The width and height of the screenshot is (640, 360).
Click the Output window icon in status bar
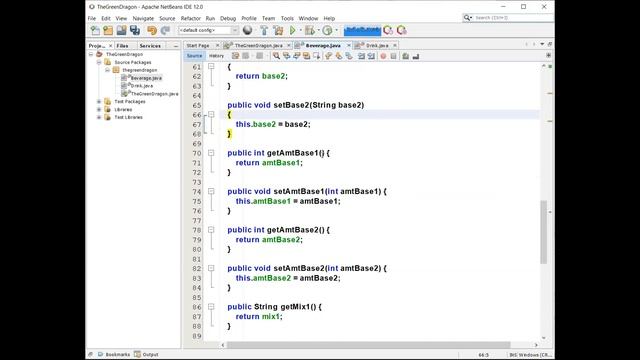(x=137, y=354)
